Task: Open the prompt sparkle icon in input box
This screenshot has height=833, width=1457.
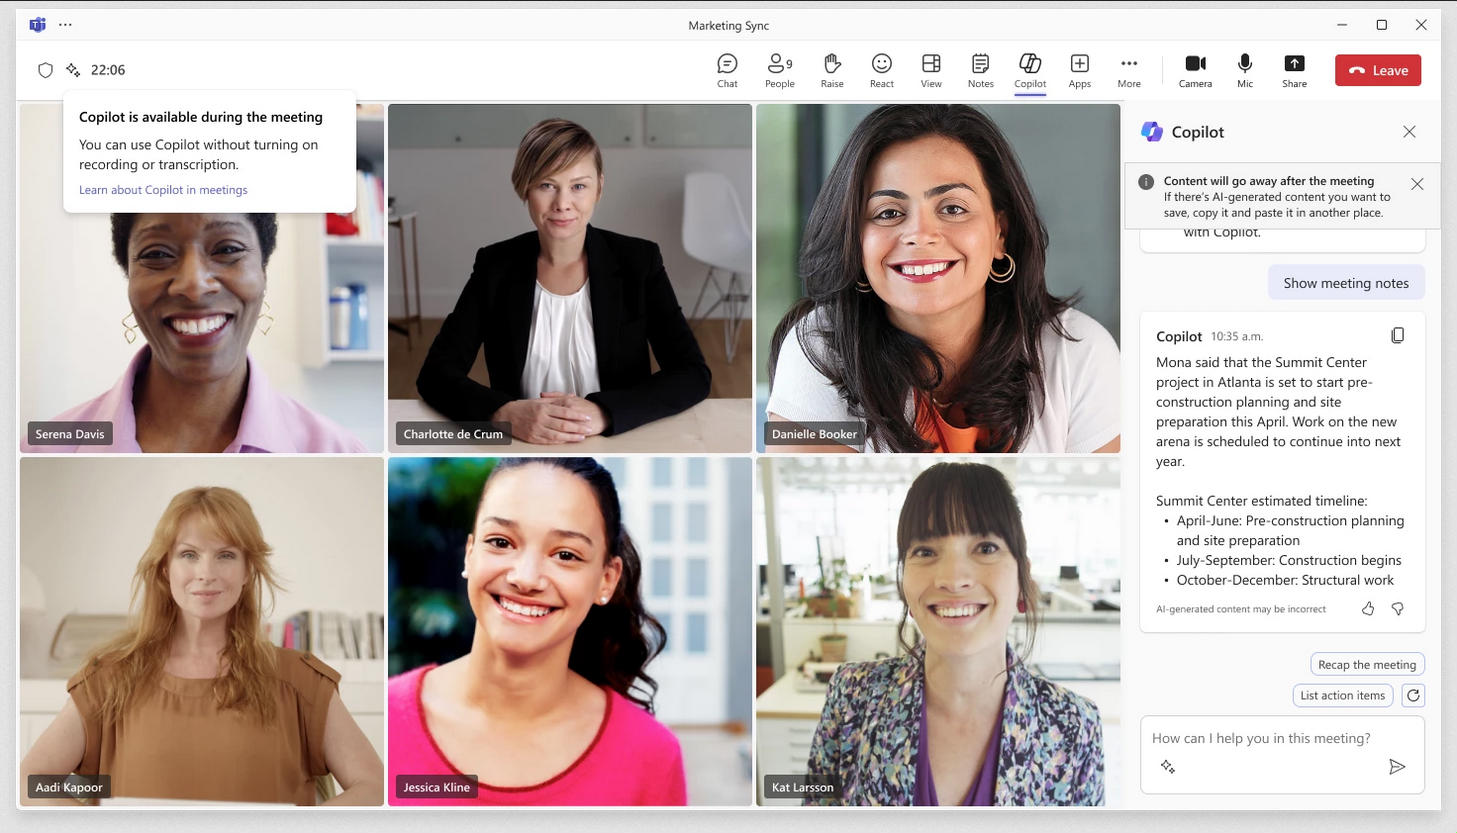Action: [x=1168, y=767]
